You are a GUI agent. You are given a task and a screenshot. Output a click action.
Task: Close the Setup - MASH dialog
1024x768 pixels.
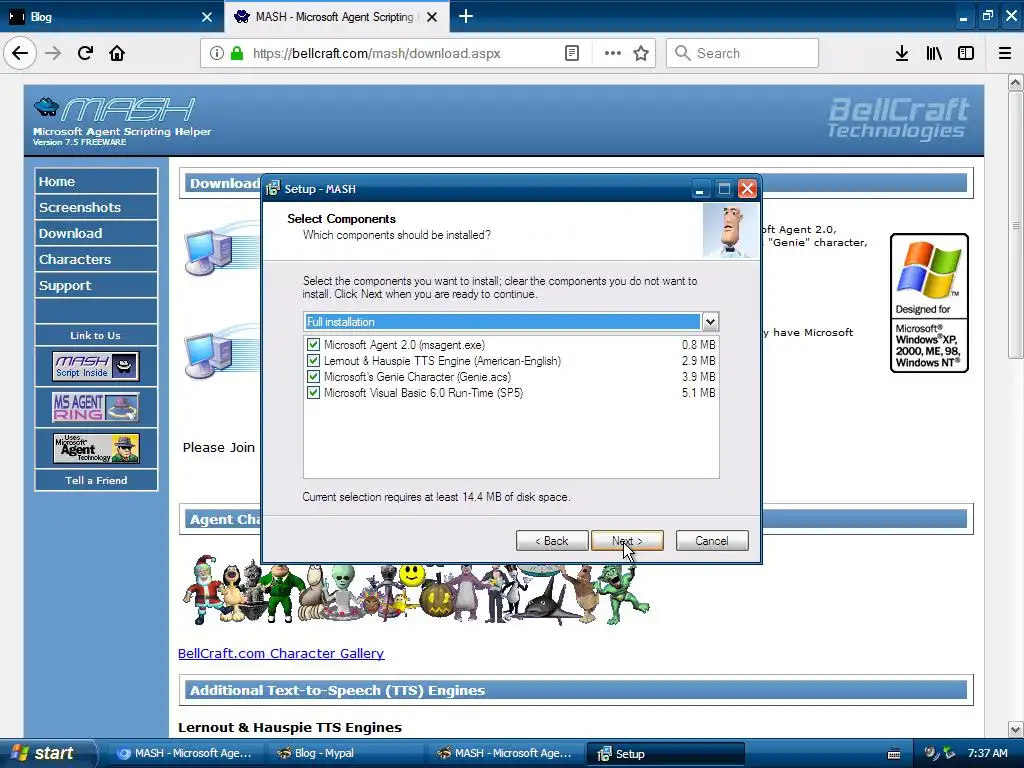coord(747,189)
